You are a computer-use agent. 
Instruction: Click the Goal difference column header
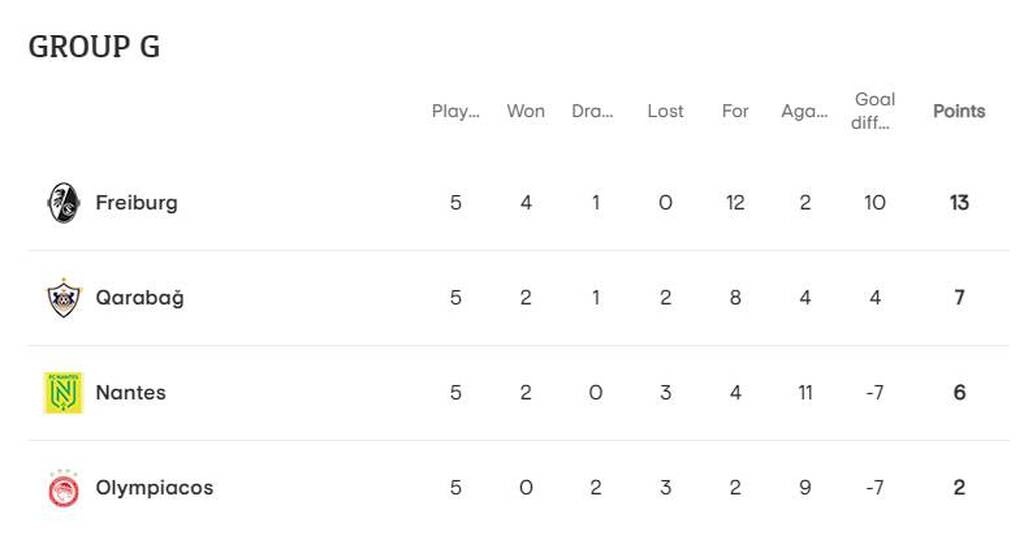click(x=875, y=111)
